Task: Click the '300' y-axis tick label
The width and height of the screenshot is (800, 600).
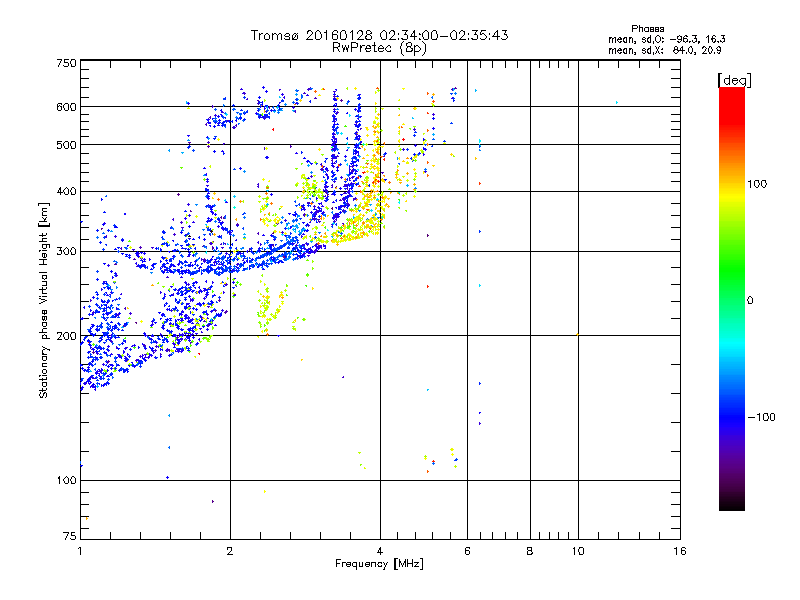Action: tap(66, 252)
